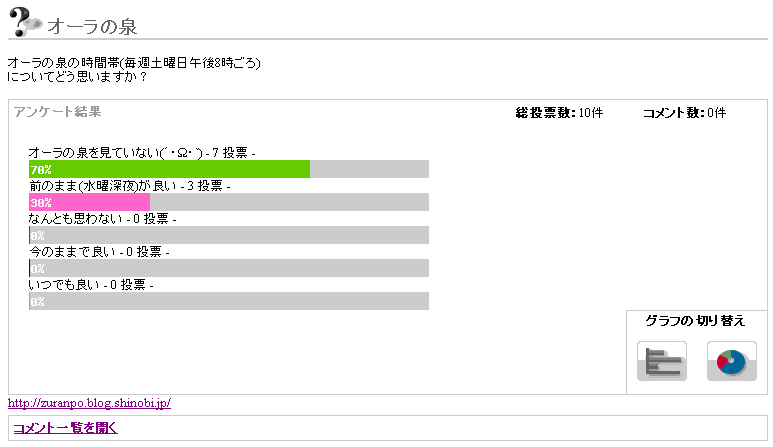Viewport: 773px width, 447px height.
Task: Switch to the bar graph view
Action: 661,361
